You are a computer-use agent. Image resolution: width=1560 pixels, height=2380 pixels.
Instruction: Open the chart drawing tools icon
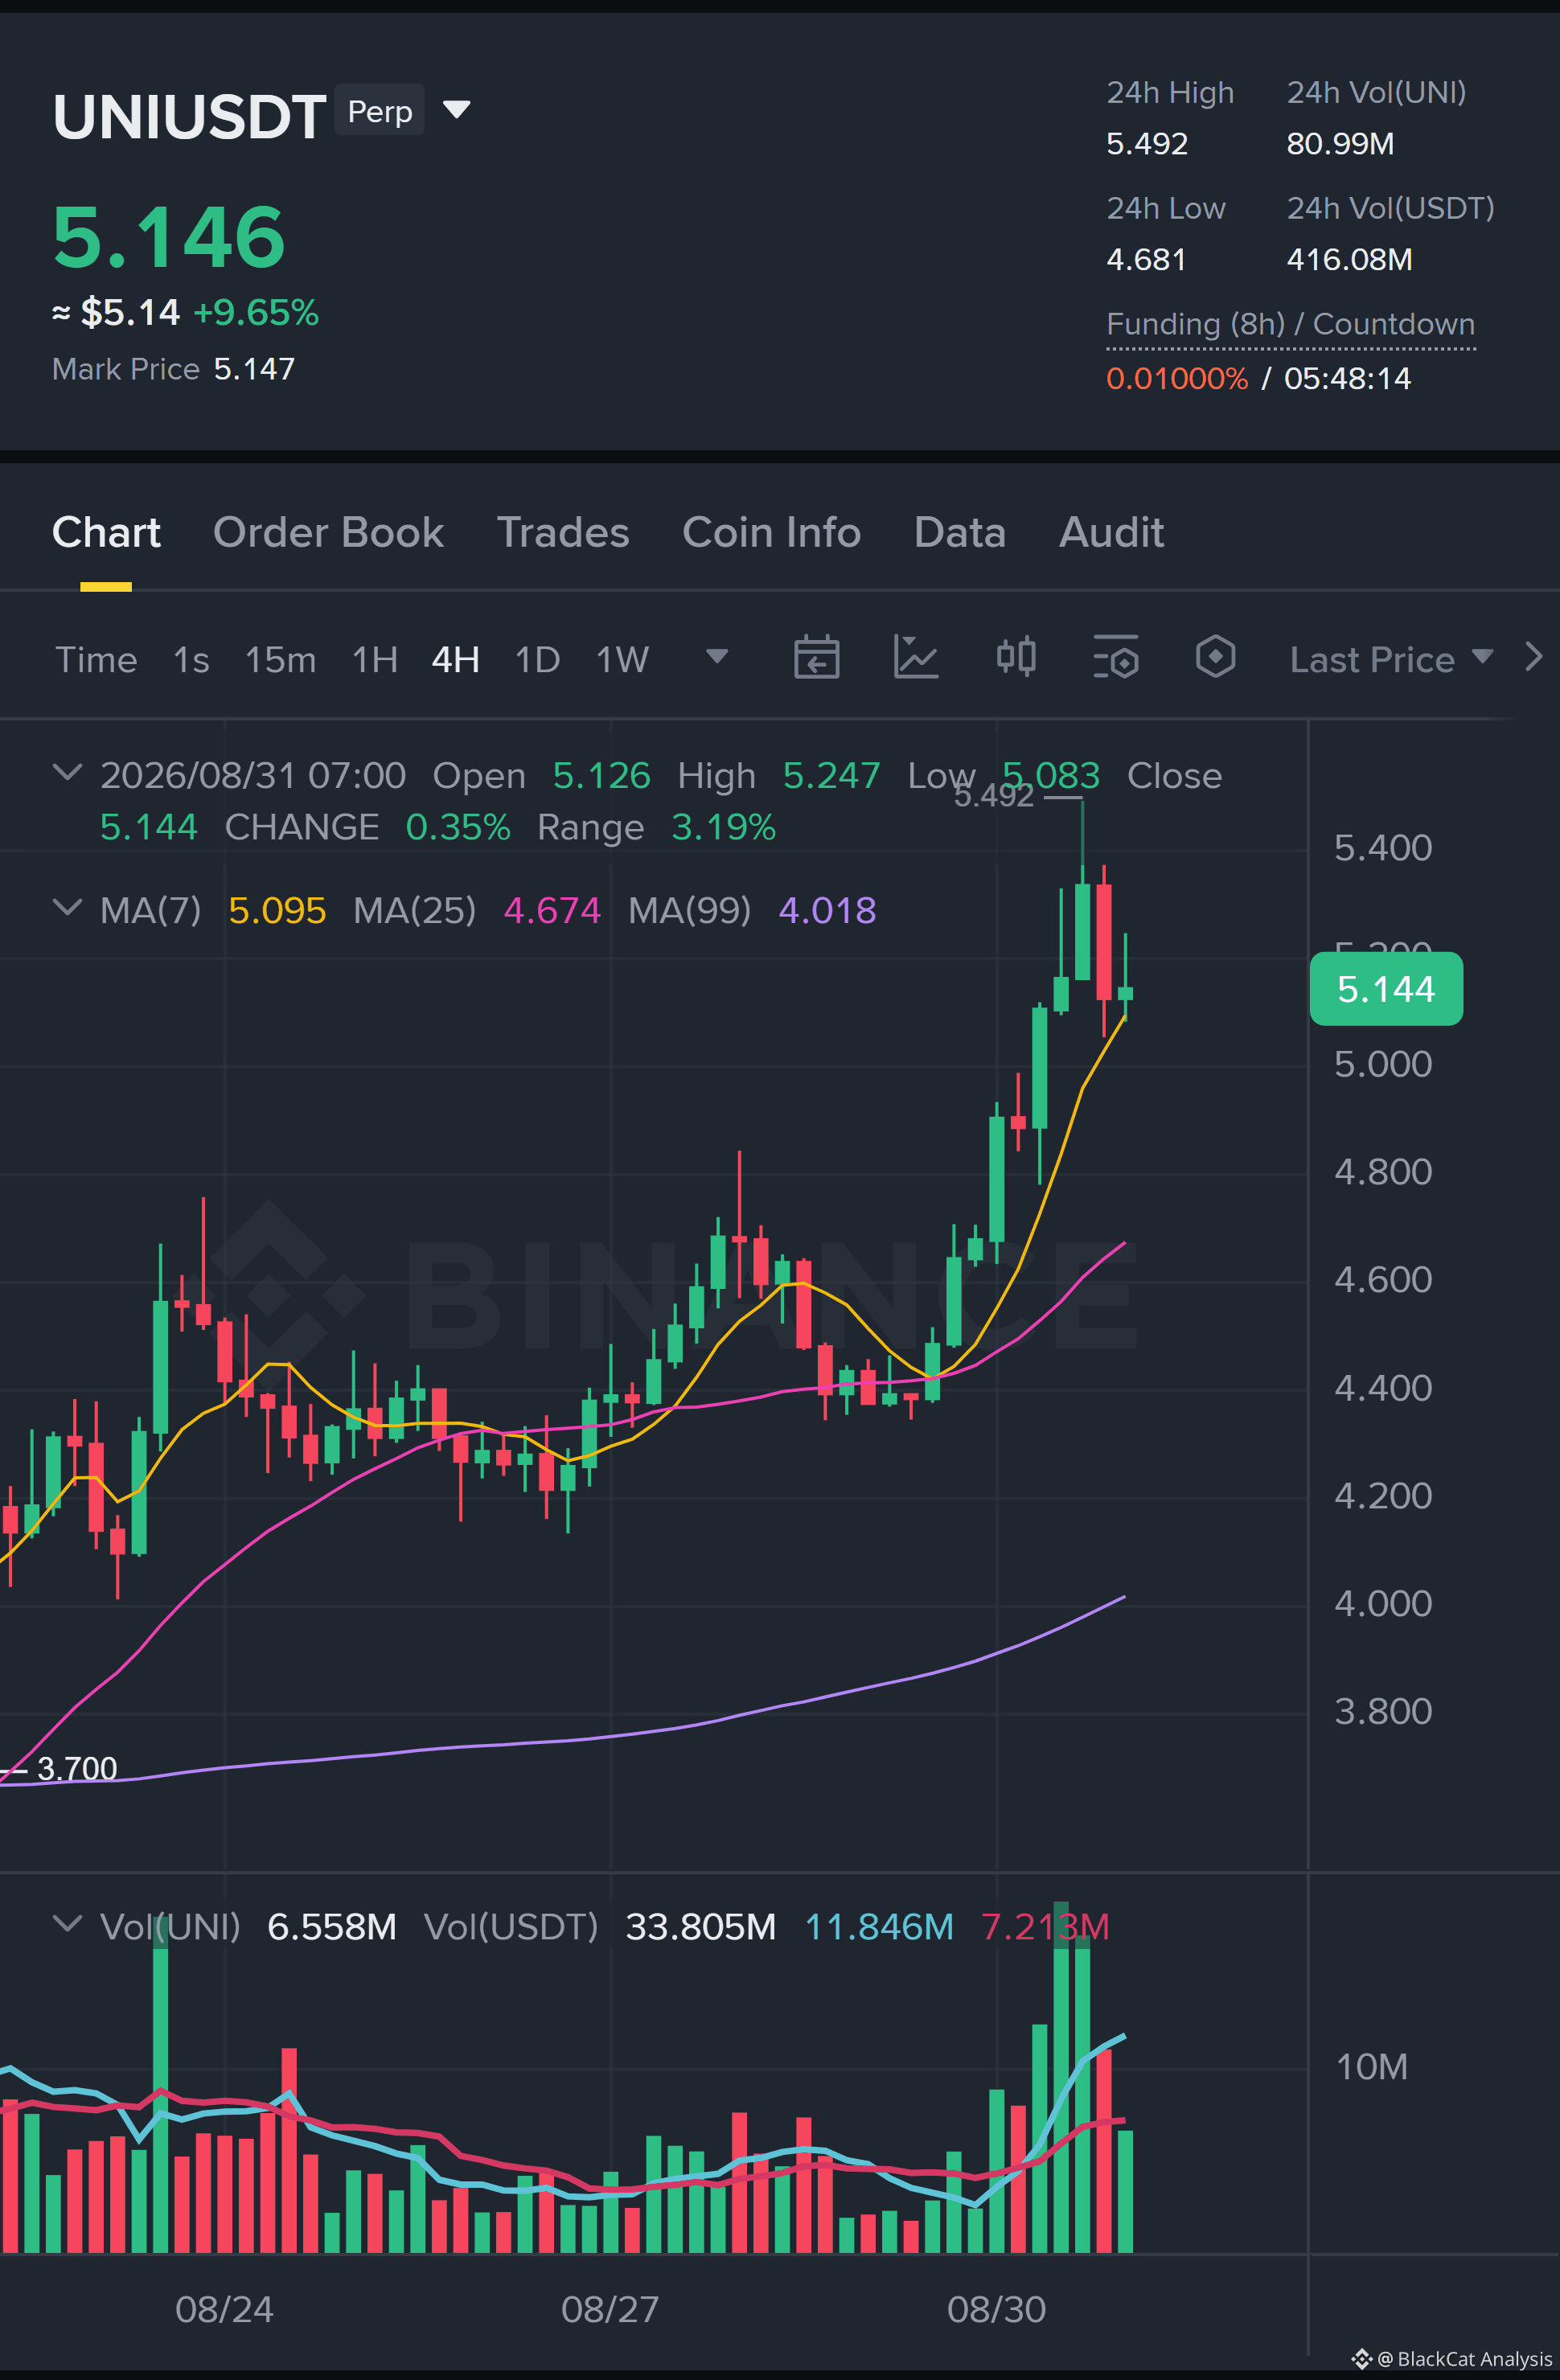[x=916, y=658]
